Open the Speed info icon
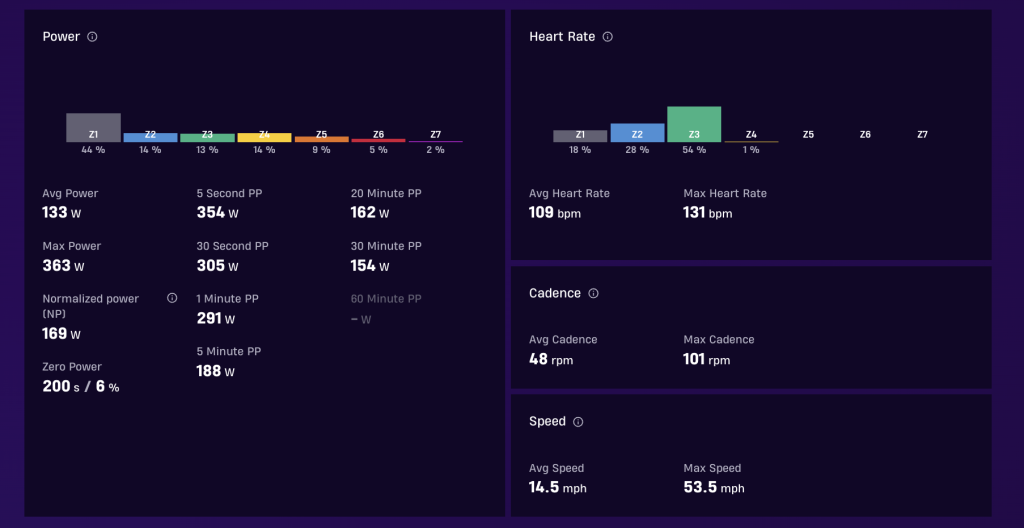The height and width of the screenshot is (528, 1024). click(578, 421)
